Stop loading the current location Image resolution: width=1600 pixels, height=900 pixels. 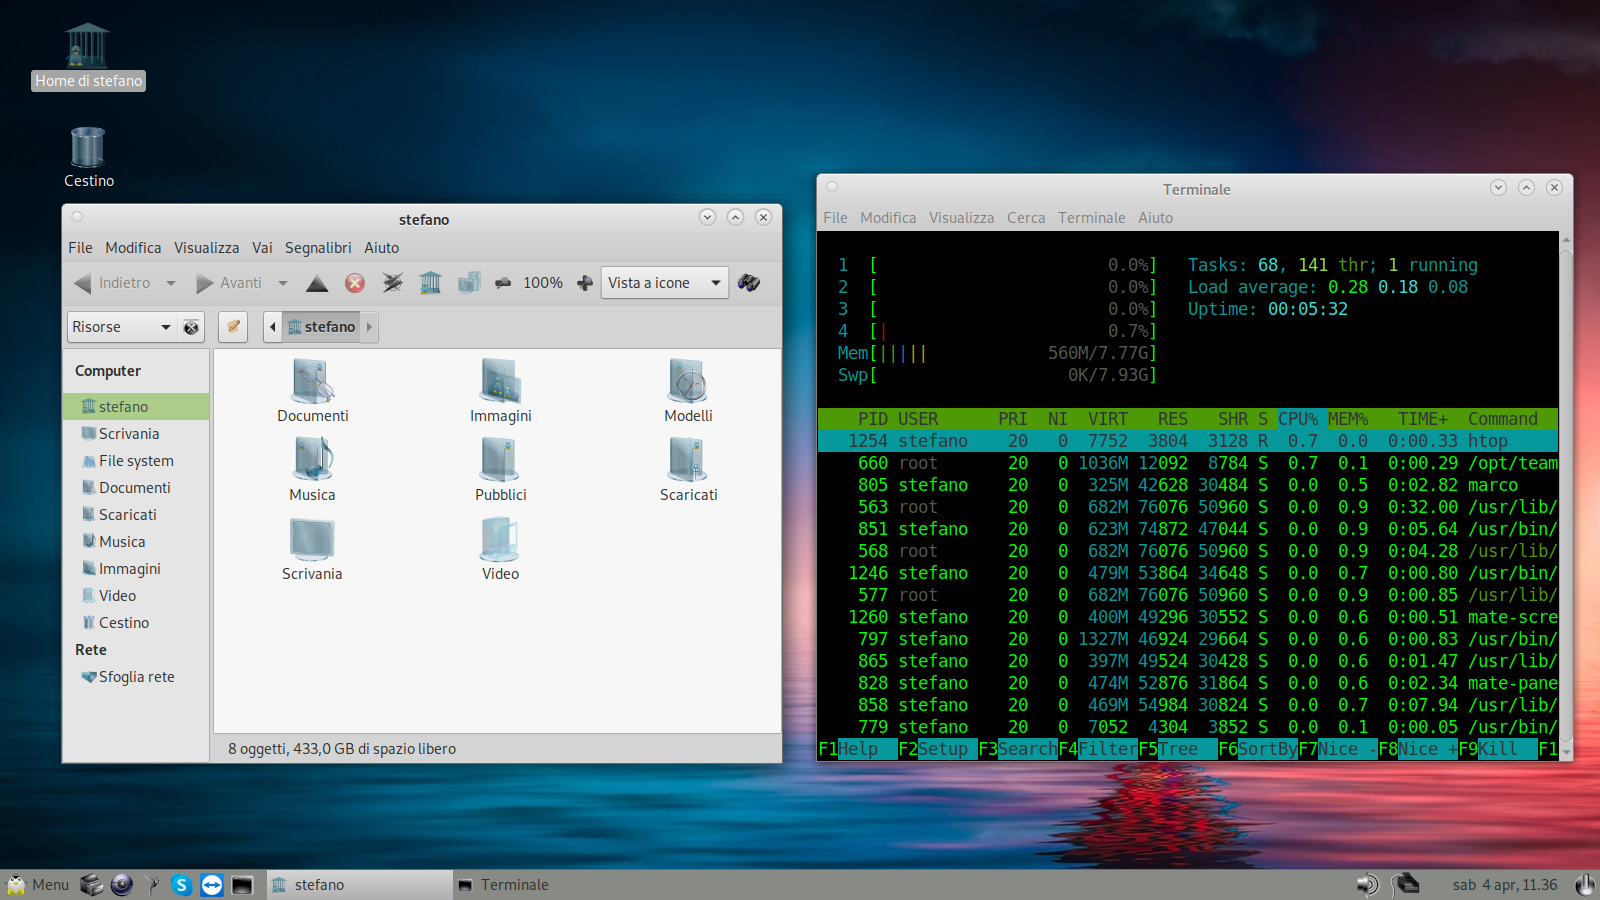click(x=355, y=284)
